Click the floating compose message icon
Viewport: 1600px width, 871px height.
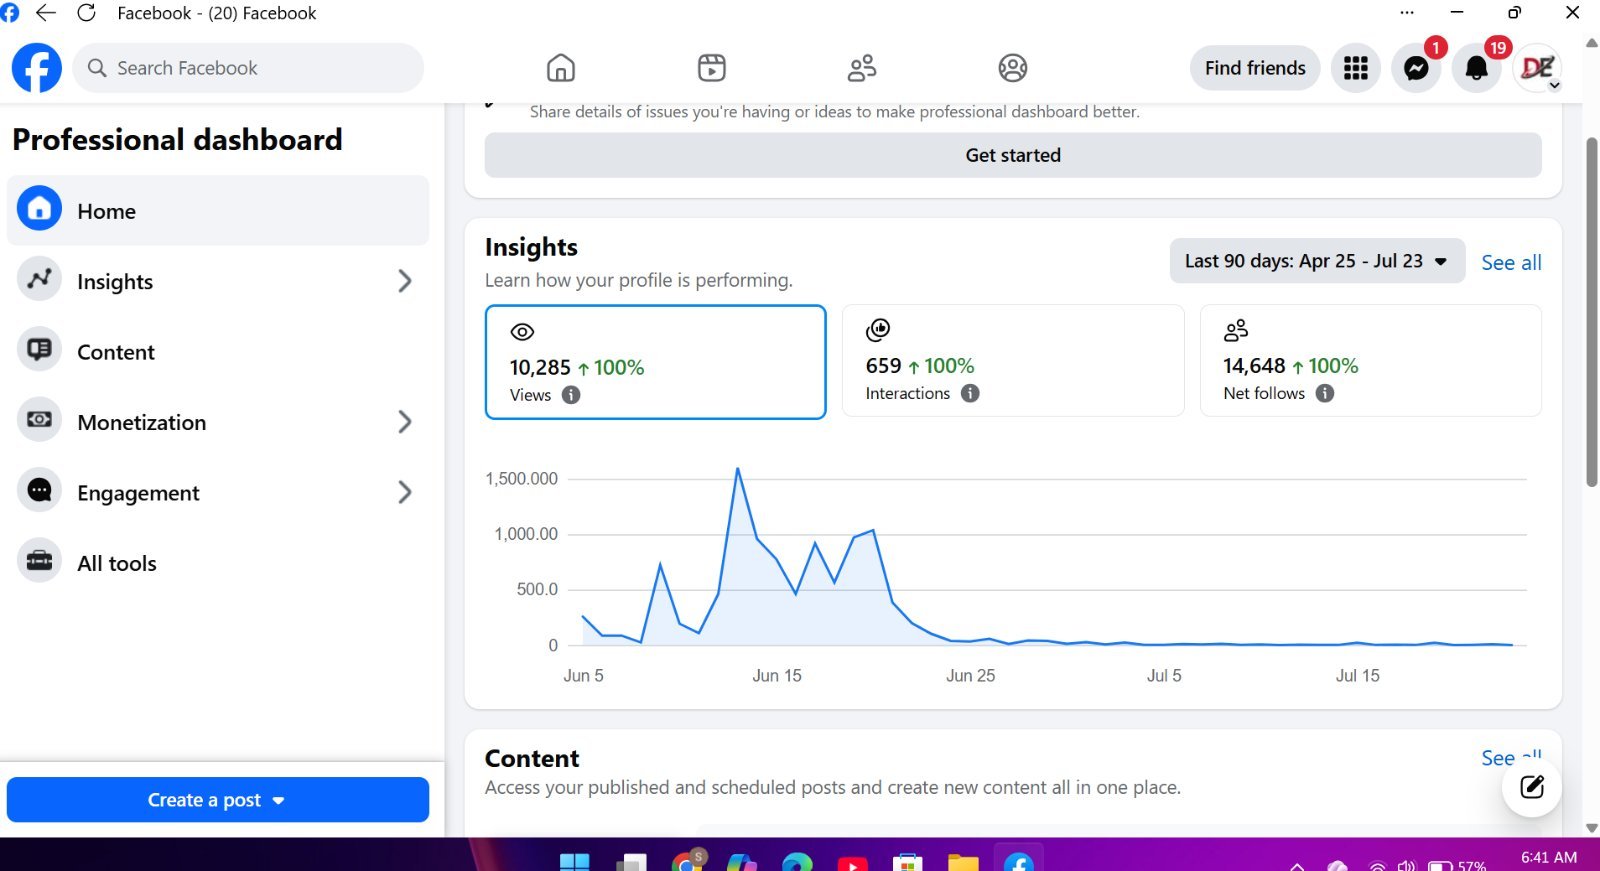(1532, 787)
